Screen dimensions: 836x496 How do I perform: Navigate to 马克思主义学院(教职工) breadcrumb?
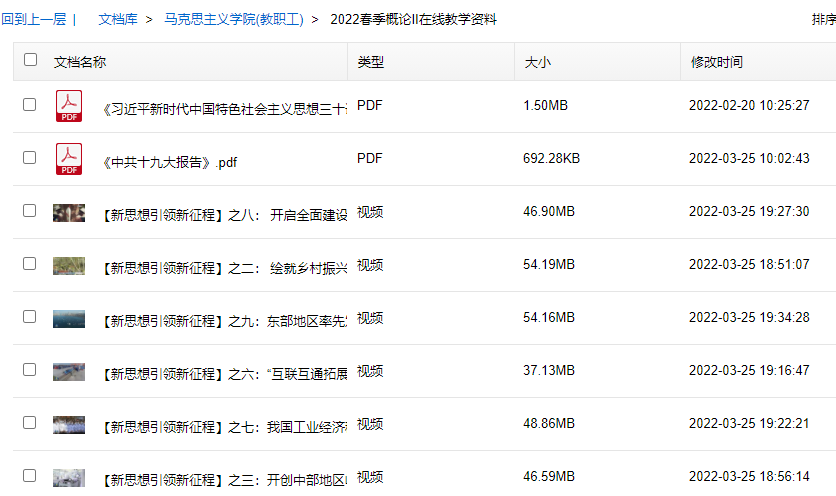point(234,19)
